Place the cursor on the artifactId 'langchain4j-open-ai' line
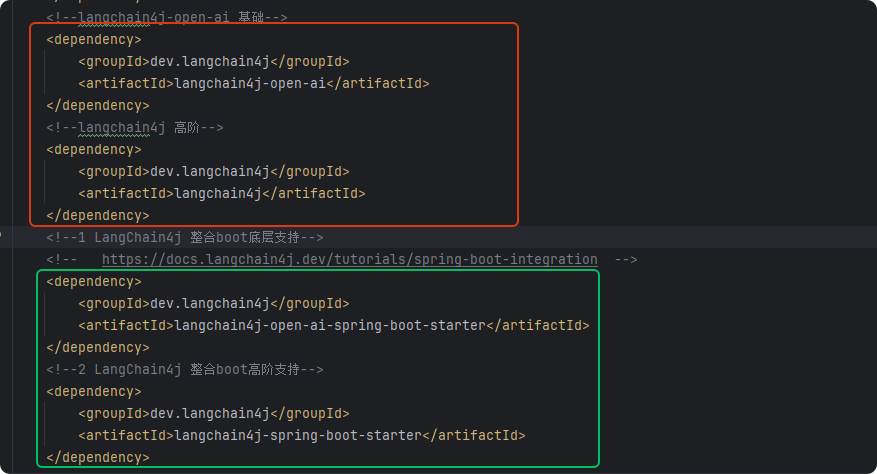877x474 pixels. (254, 83)
